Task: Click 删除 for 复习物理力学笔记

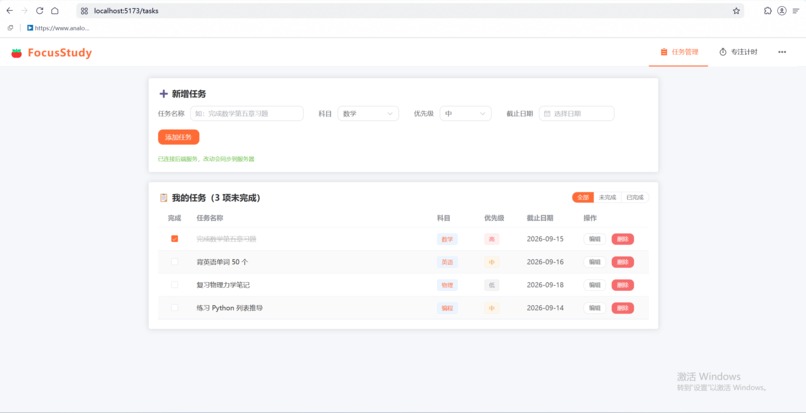Action: coord(622,285)
